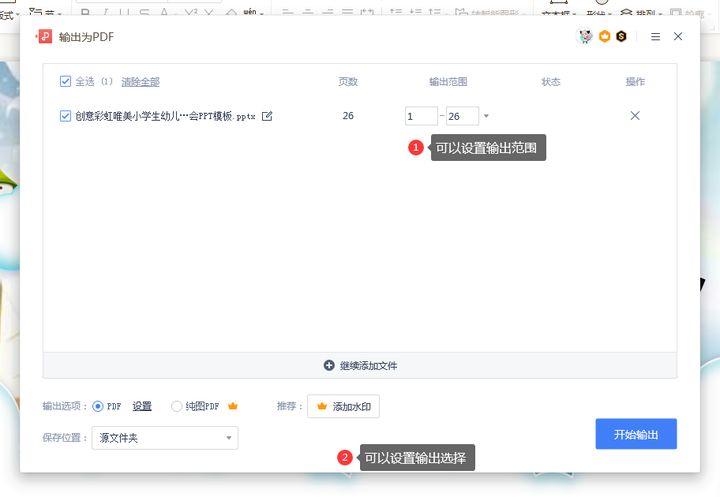The image size is (720, 497).
Task: Select the 纯图PDF radio option
Action: [x=177, y=406]
